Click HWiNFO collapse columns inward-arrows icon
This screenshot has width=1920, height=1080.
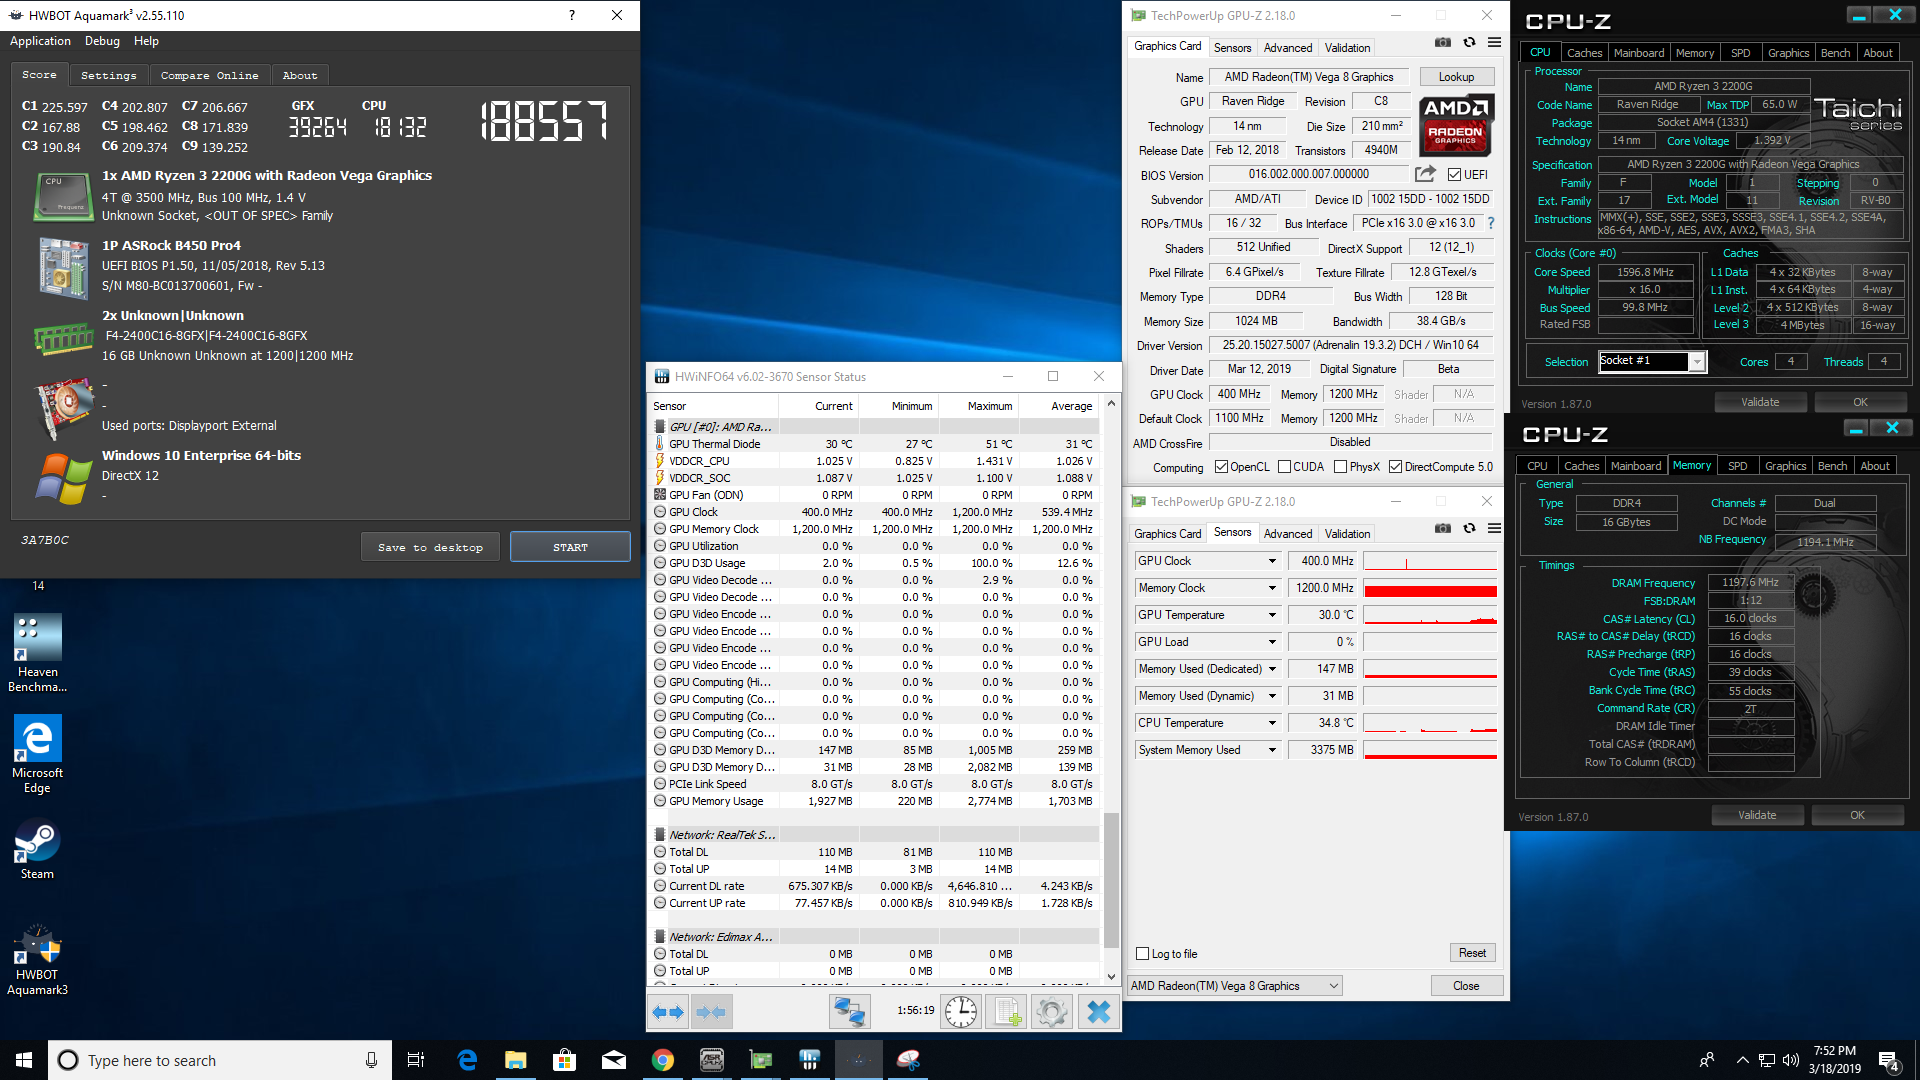coord(711,1012)
